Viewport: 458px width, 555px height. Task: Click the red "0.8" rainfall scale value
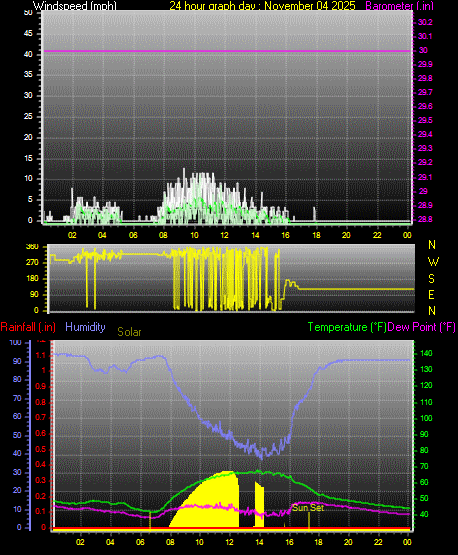coord(41,402)
